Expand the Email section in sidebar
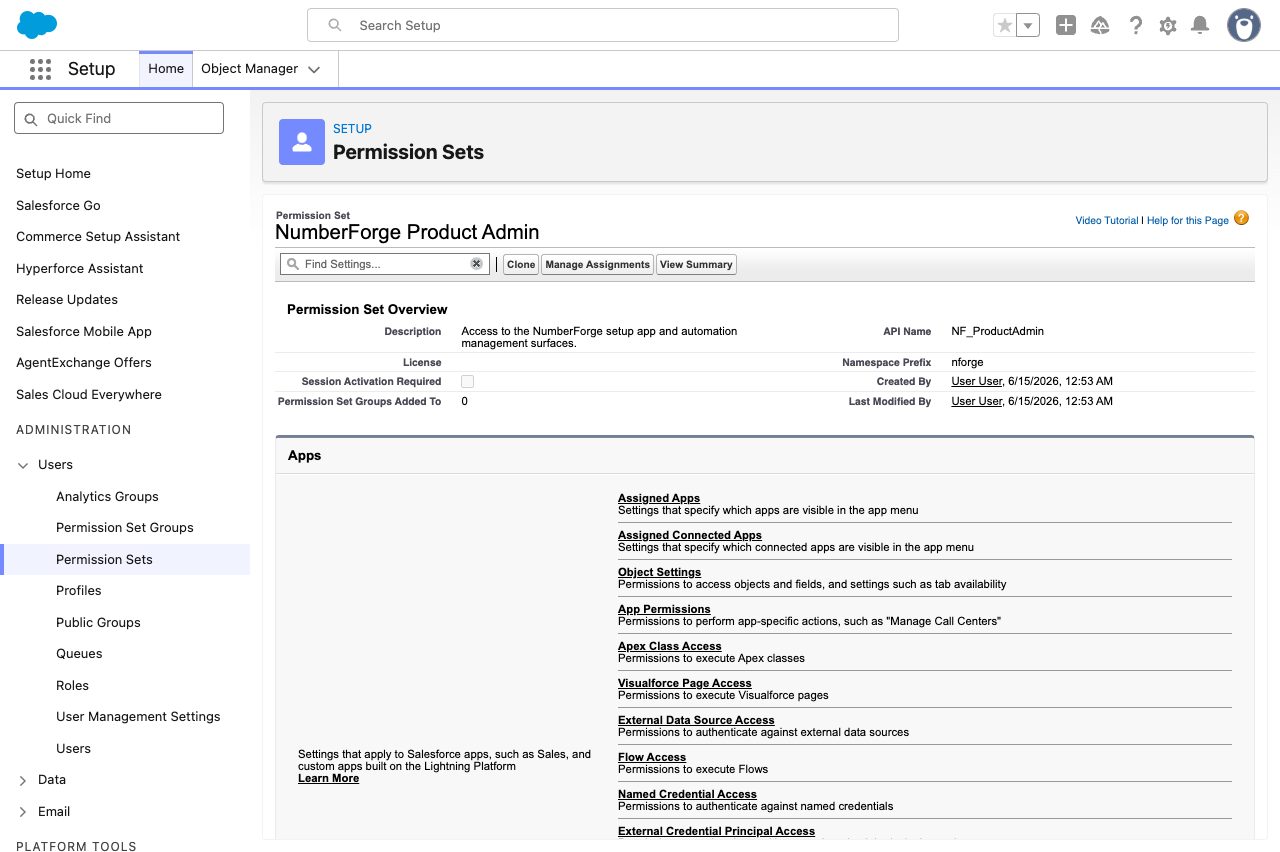Screen dimensions: 1280x852 coord(23,812)
